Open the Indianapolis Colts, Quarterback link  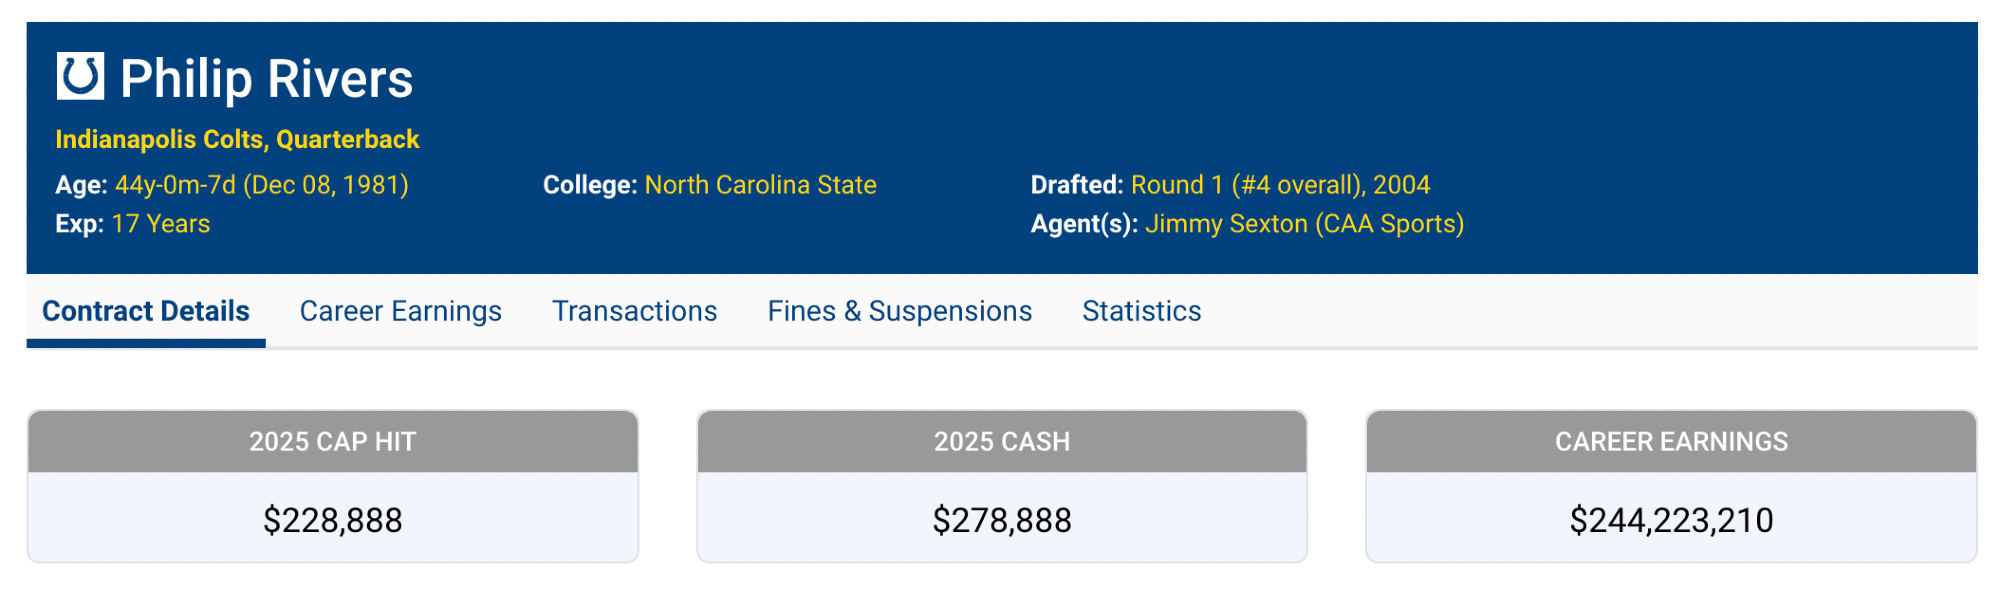tap(237, 139)
